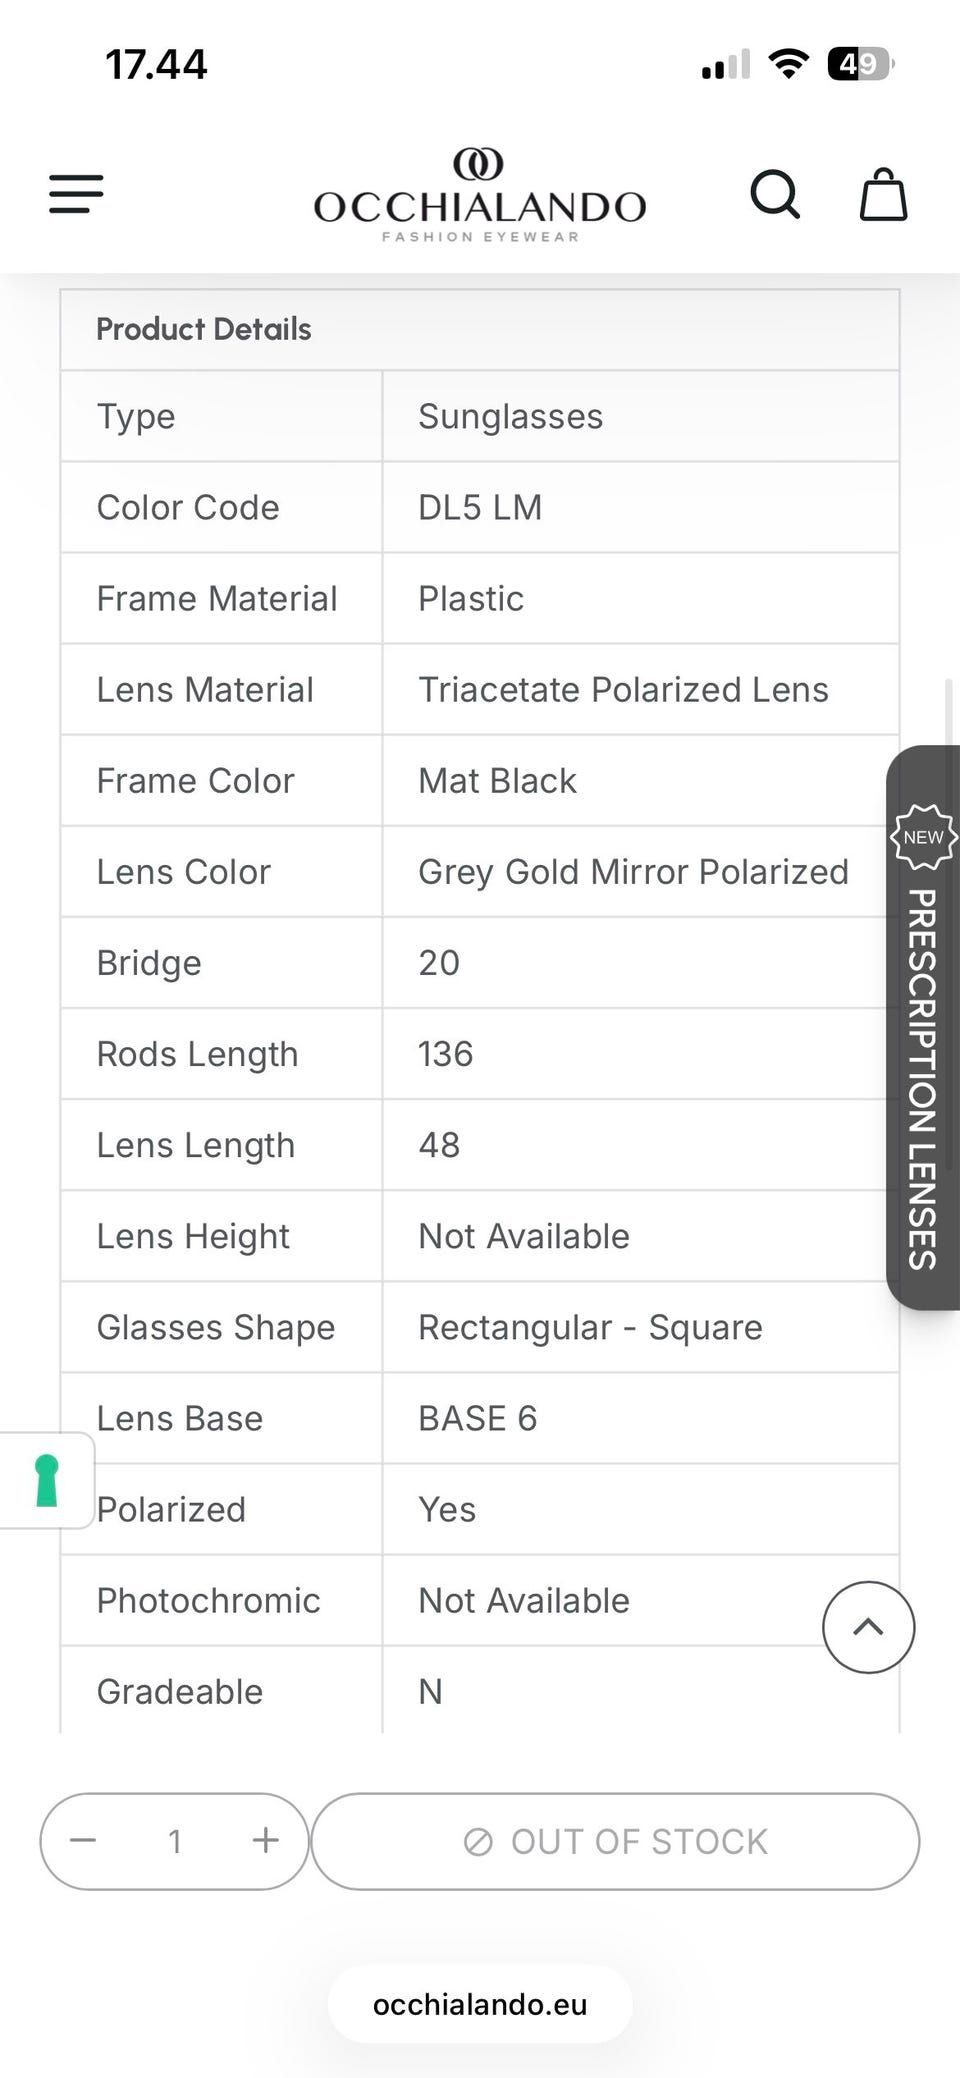Click the quantity number field
This screenshot has height=2078, width=960.
click(x=175, y=1841)
